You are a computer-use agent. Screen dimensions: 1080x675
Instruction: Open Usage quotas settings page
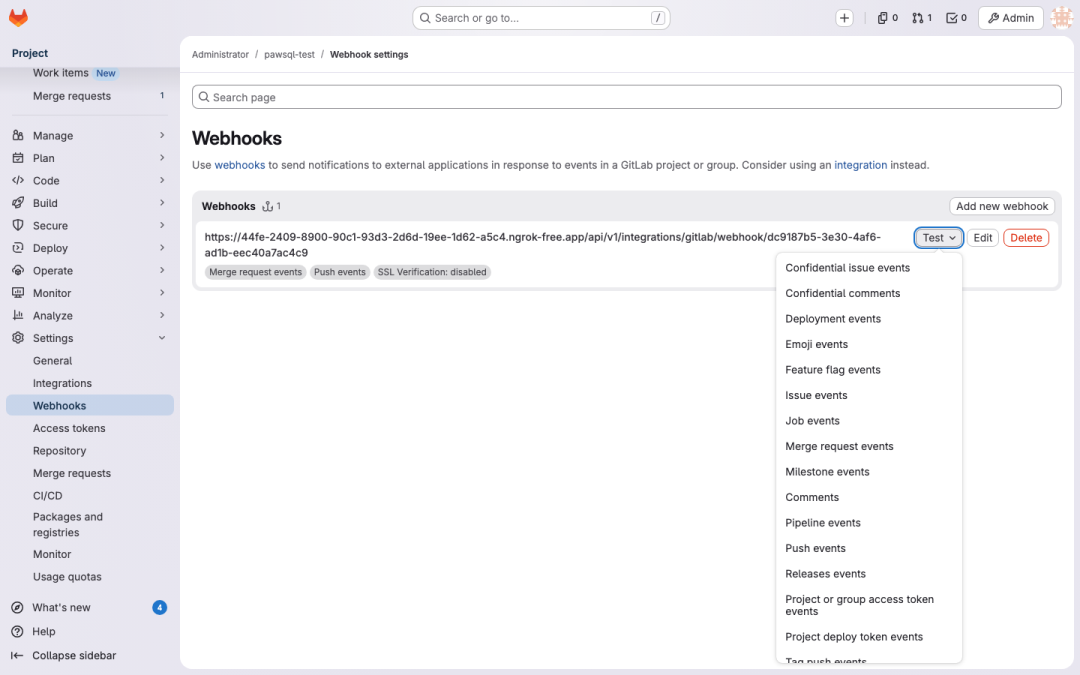[x=67, y=577]
